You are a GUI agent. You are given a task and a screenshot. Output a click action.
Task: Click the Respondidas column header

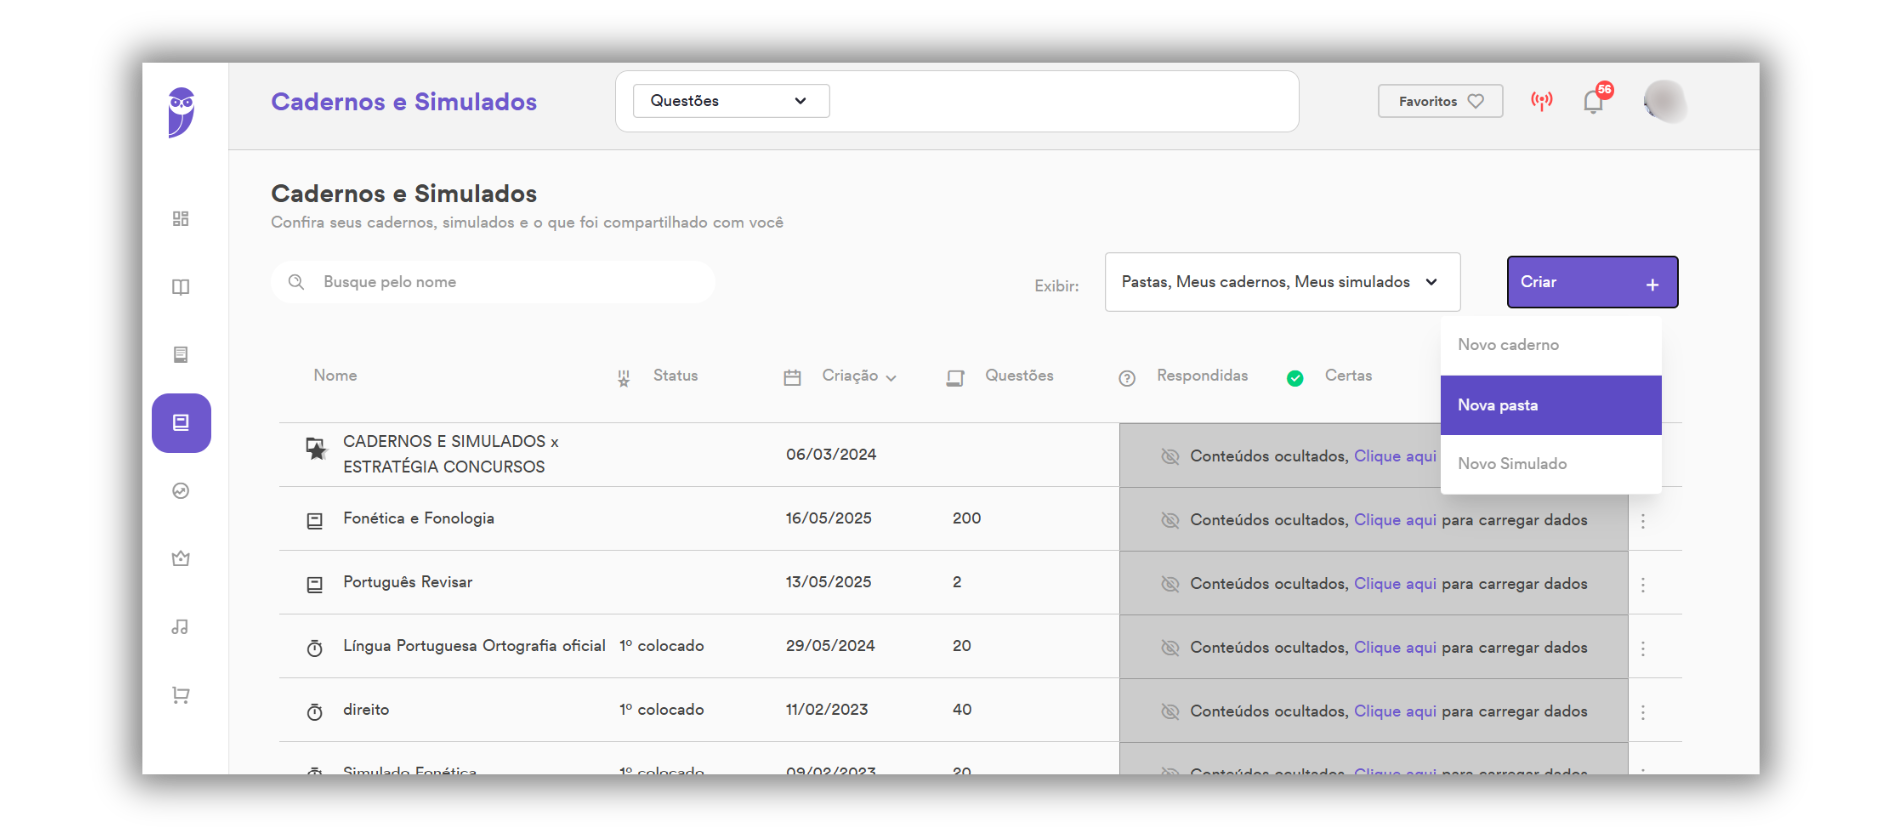coord(1202,376)
